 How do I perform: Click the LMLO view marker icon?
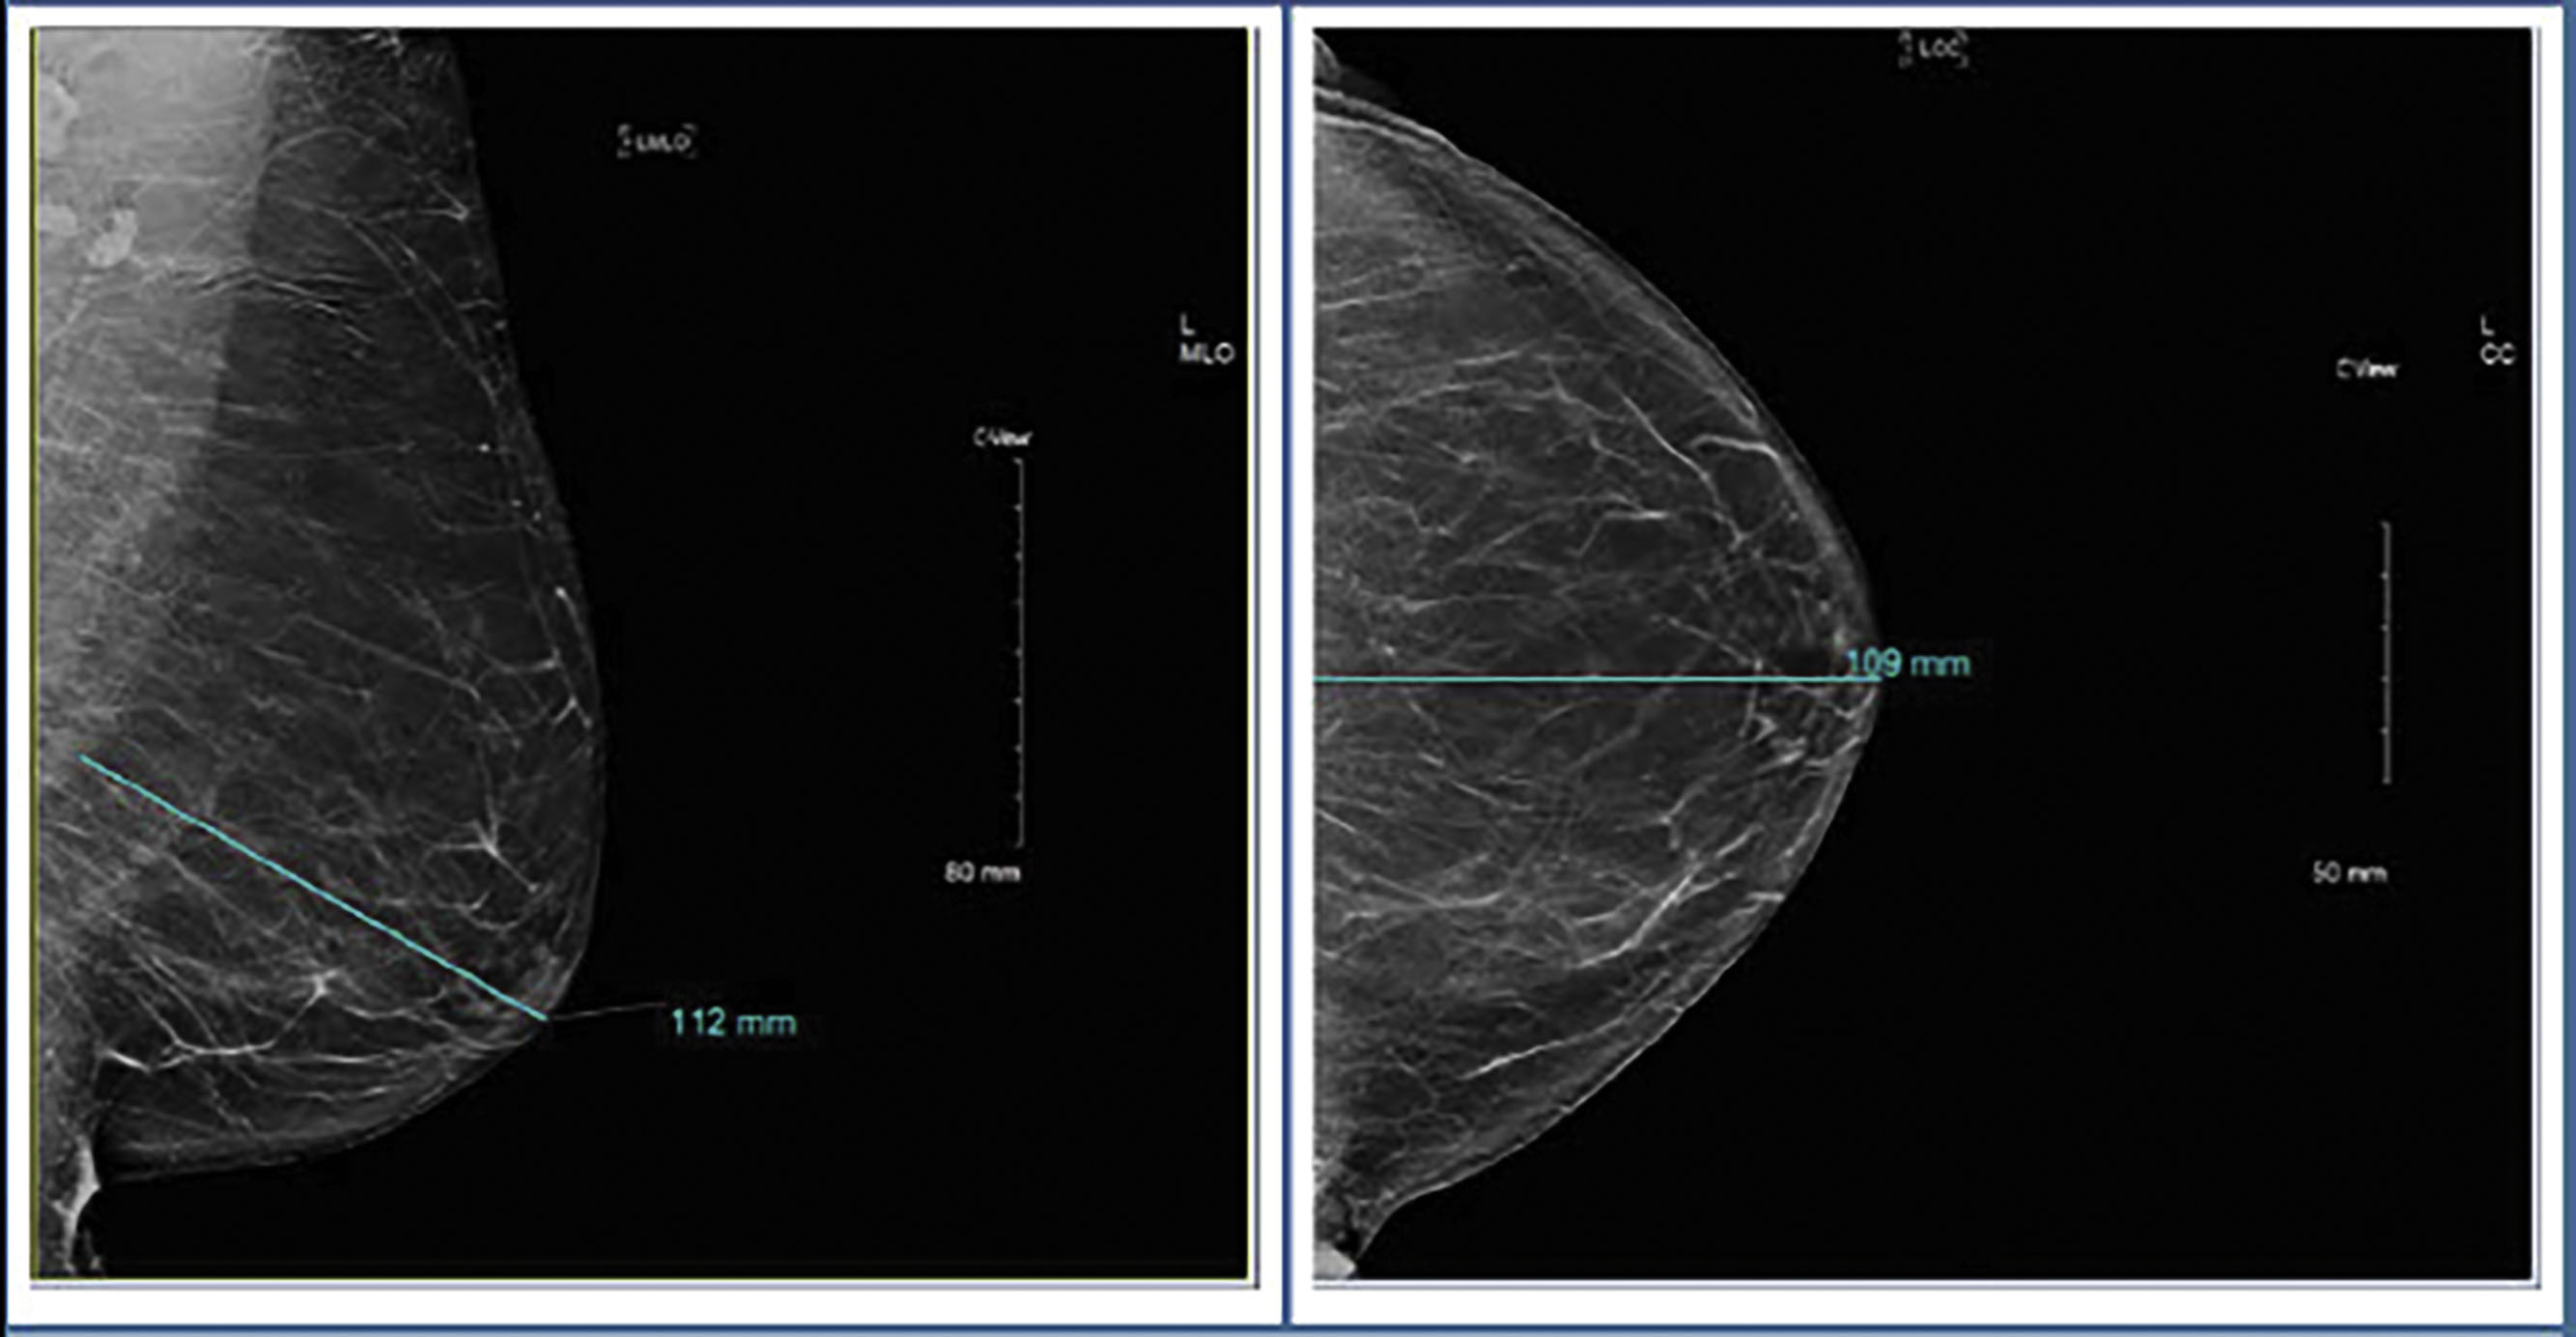pyautogui.click(x=655, y=142)
